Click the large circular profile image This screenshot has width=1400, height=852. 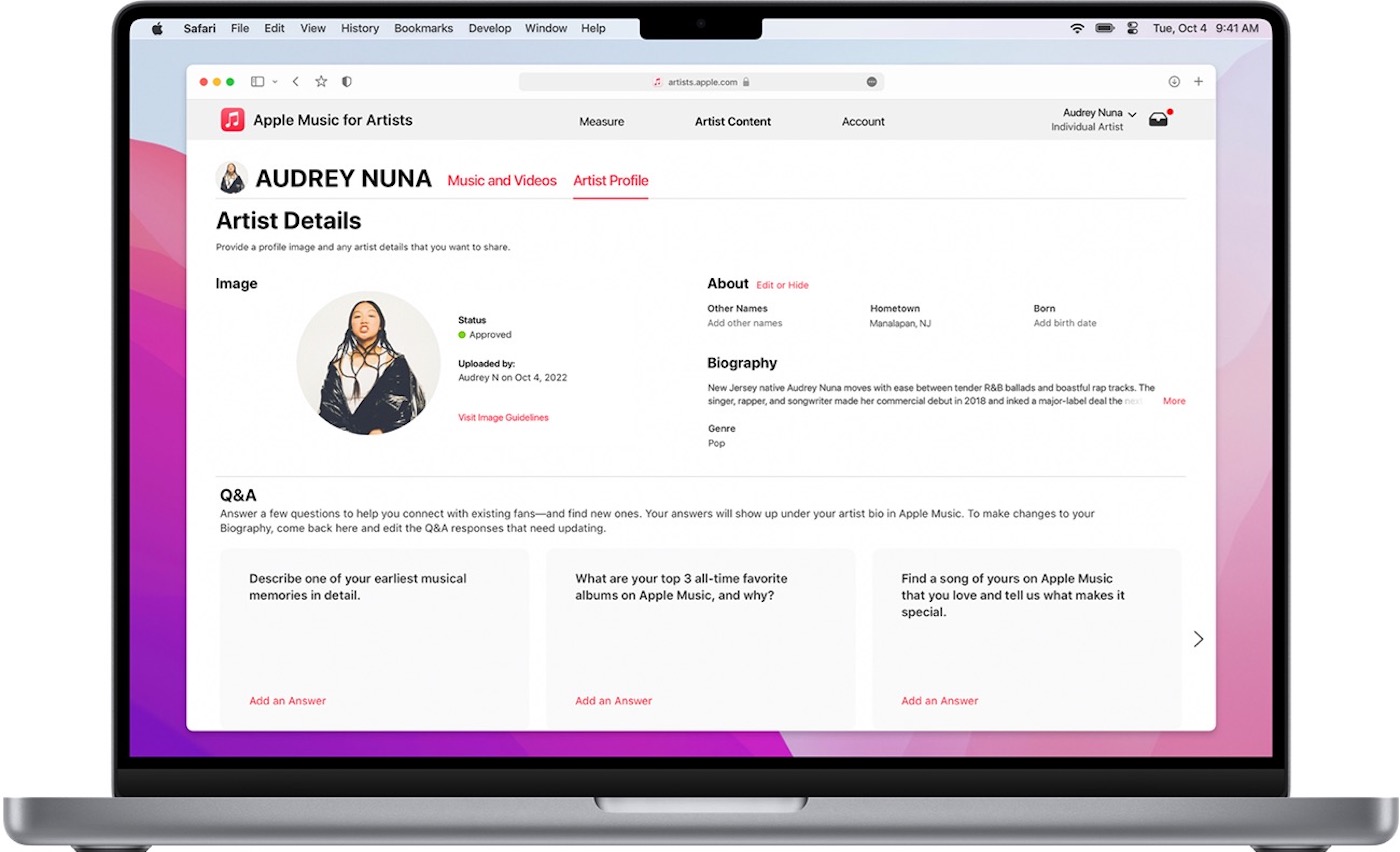(368, 363)
